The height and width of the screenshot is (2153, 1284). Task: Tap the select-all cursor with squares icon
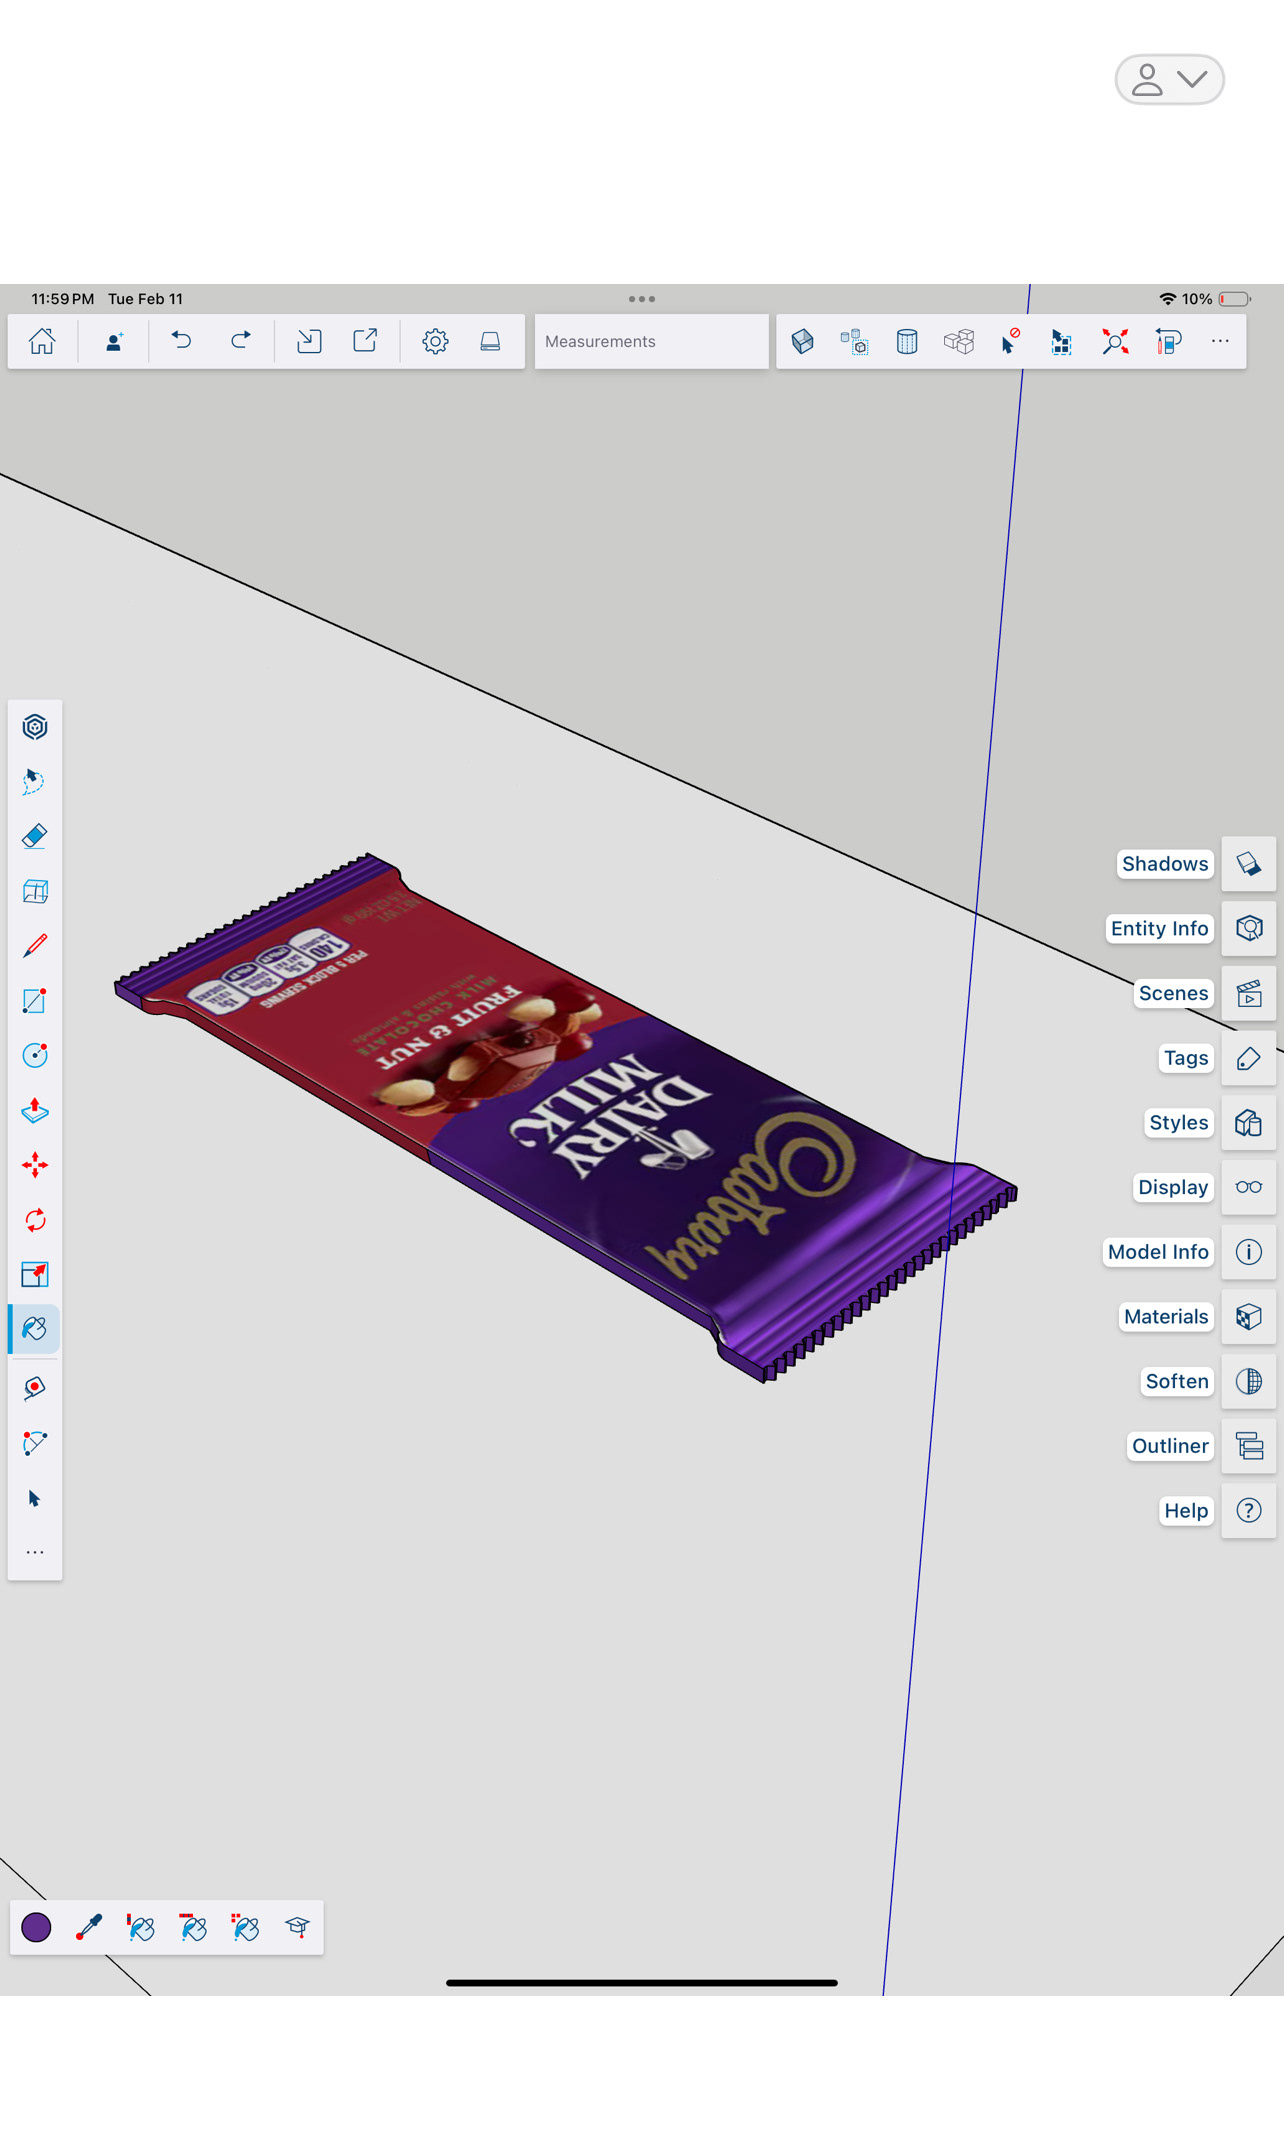pos(1062,341)
